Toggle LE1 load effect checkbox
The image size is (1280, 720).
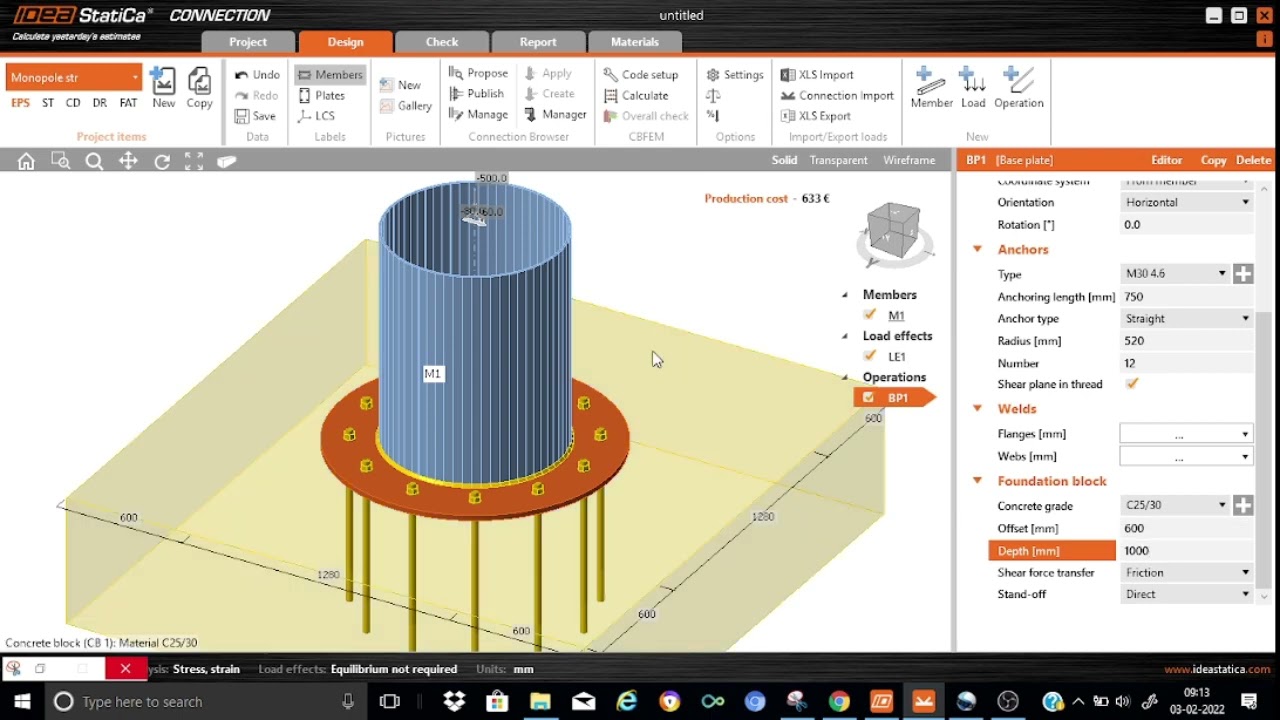(870, 356)
